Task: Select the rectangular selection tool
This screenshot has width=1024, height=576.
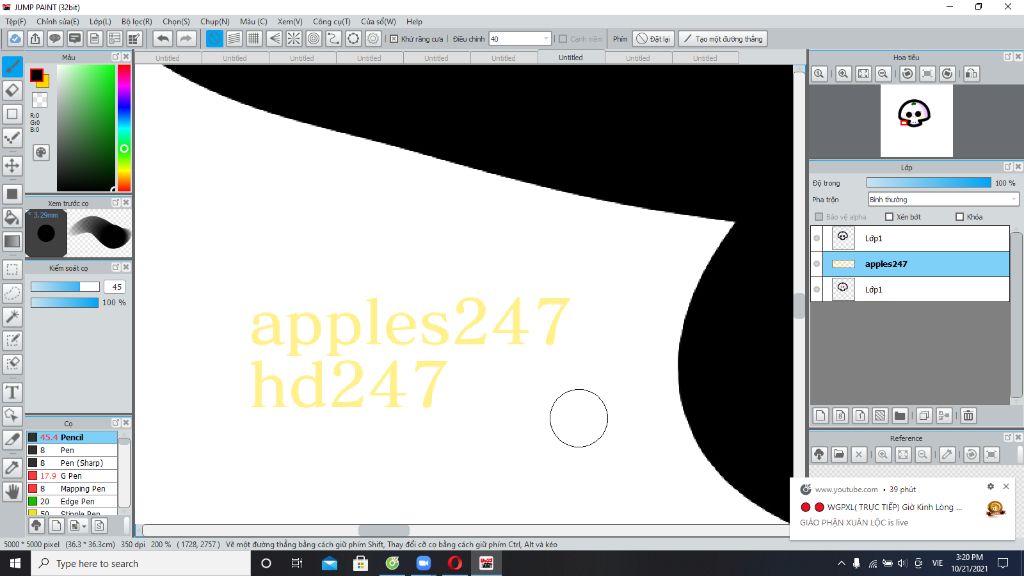Action: point(12,269)
